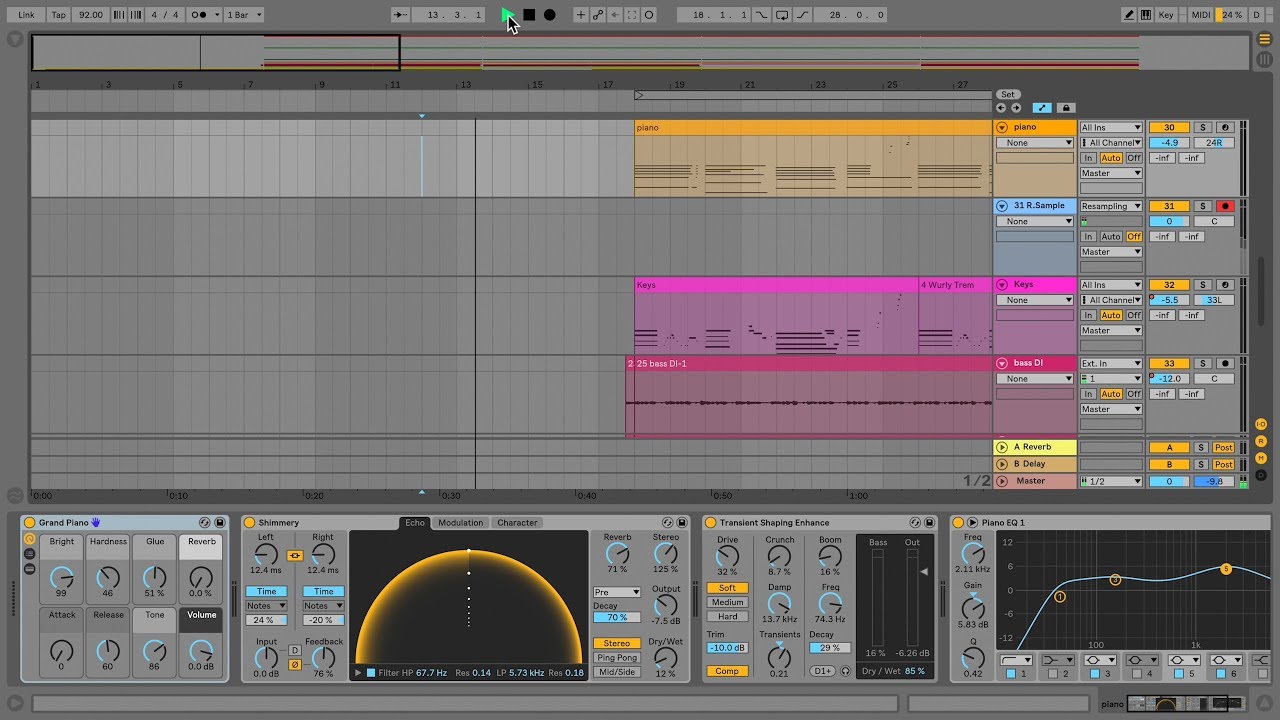
Task: Fold the Keys track using its triangle
Action: coord(1002,285)
